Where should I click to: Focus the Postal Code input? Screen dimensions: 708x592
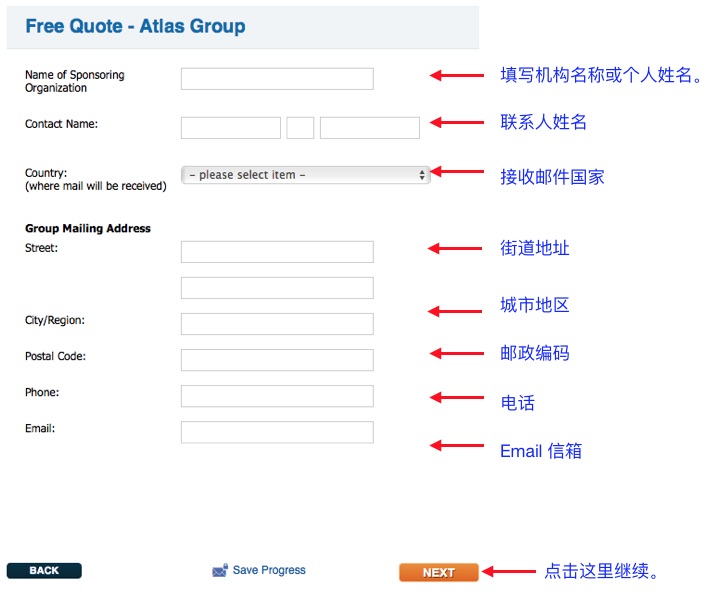click(x=277, y=360)
